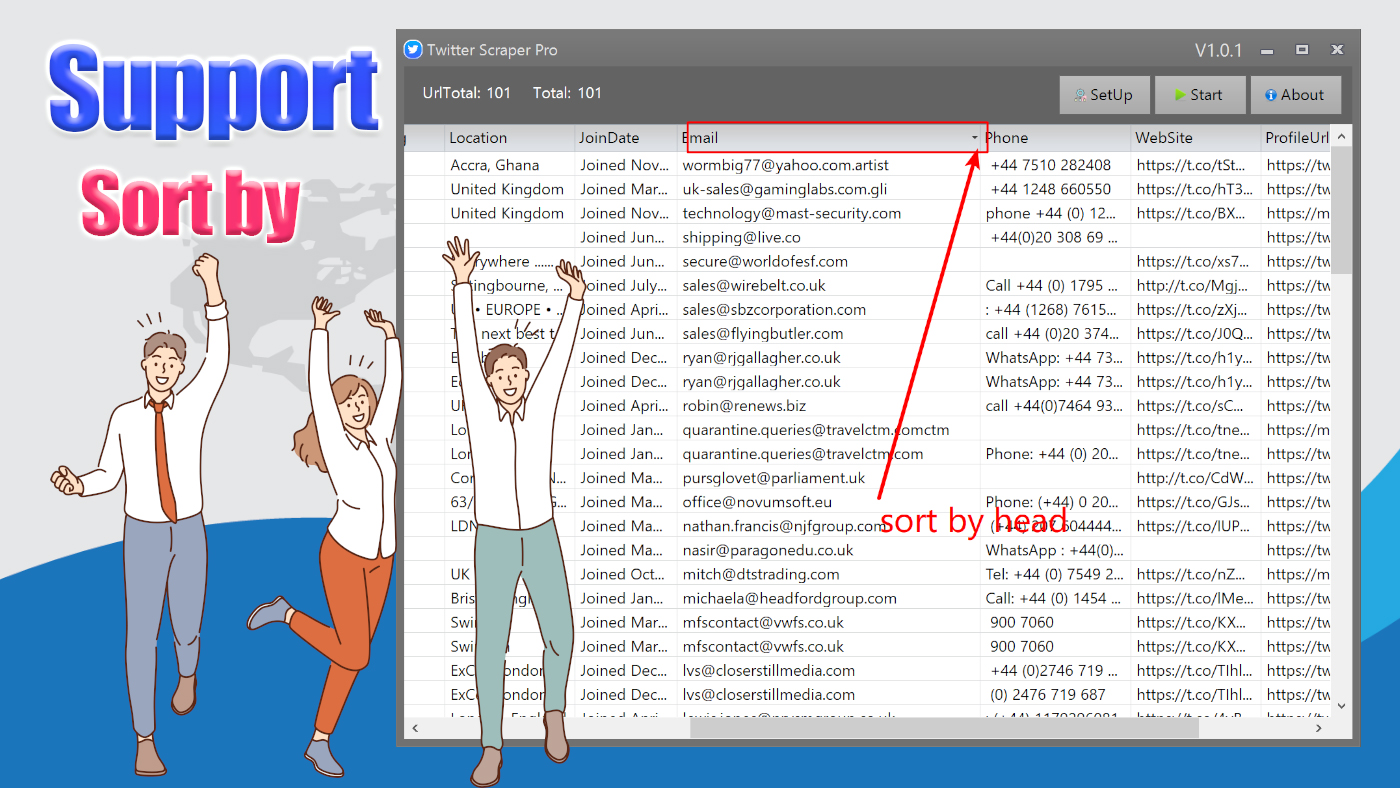Click the vertical scrollbar thumb
Screen dimensions: 1400x788
[1342, 210]
